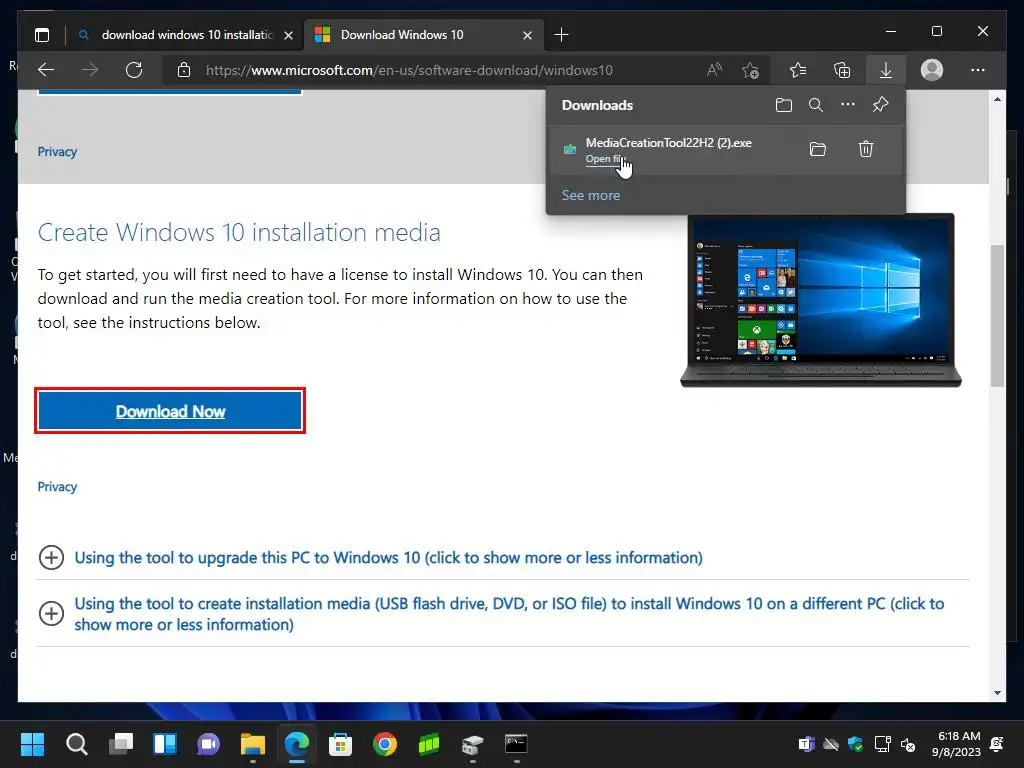
Task: Open the Favorites list
Action: tap(798, 70)
